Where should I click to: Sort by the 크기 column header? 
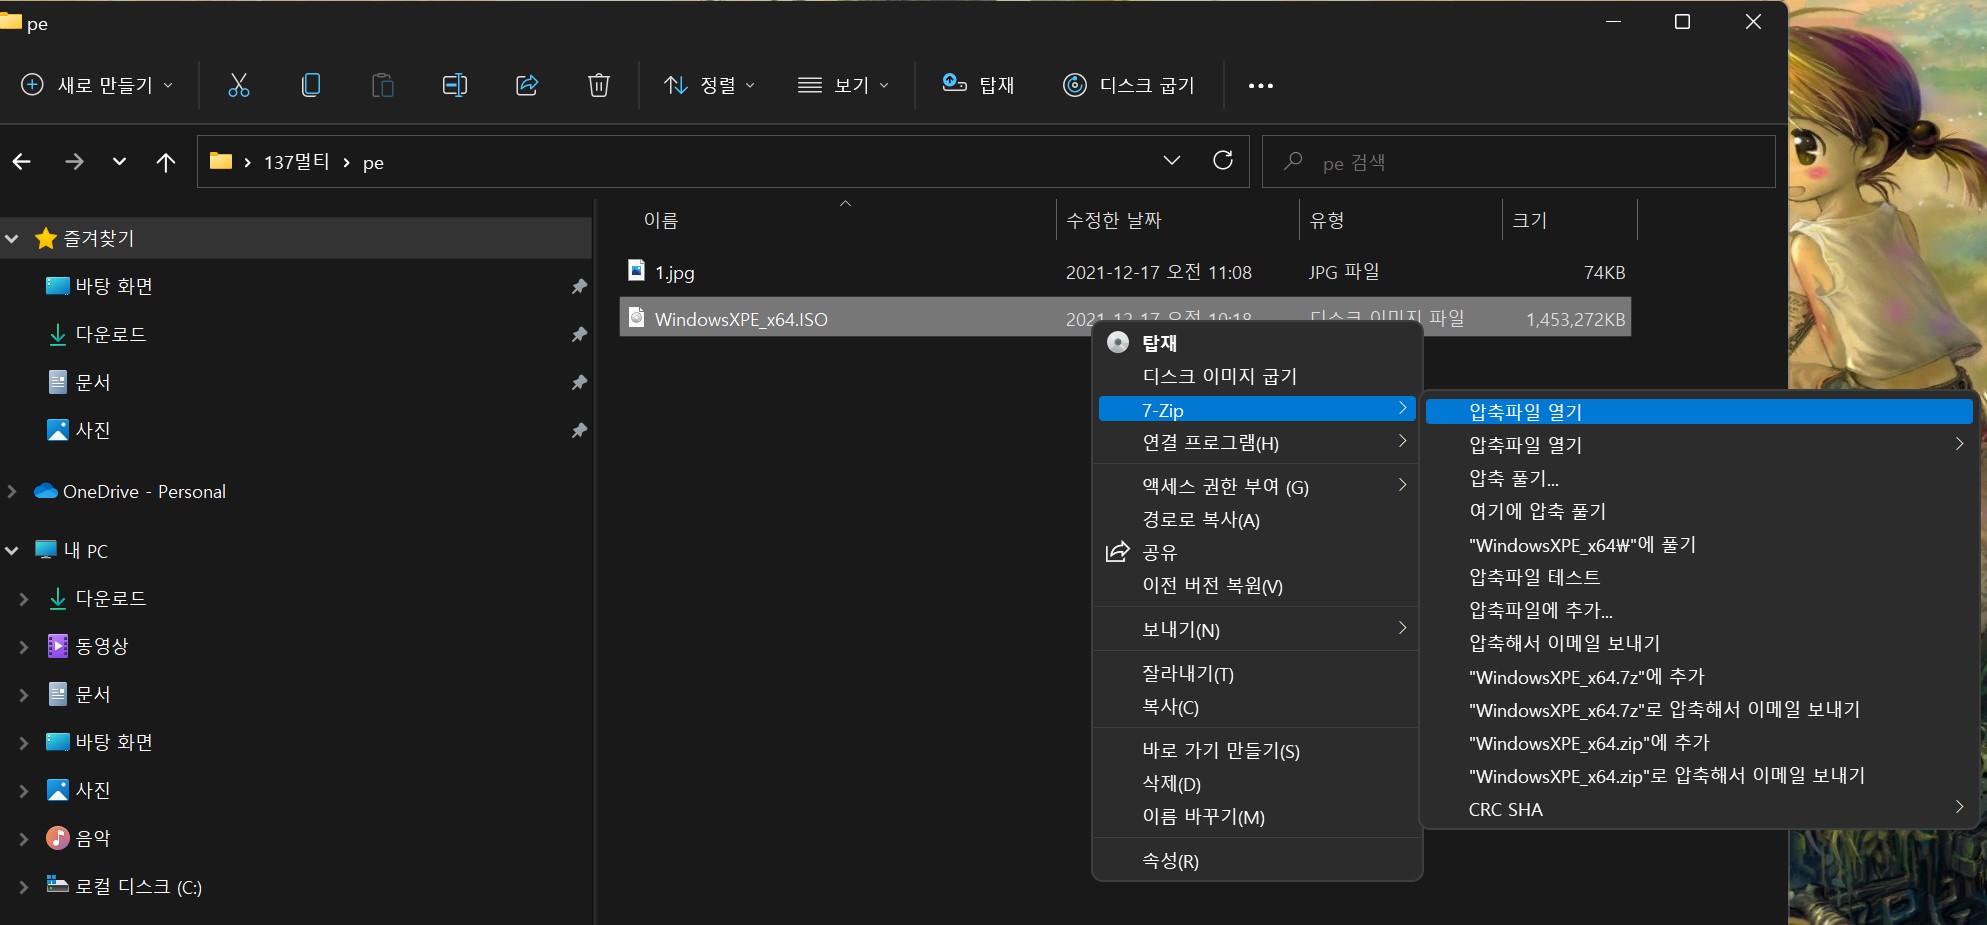1529,220
